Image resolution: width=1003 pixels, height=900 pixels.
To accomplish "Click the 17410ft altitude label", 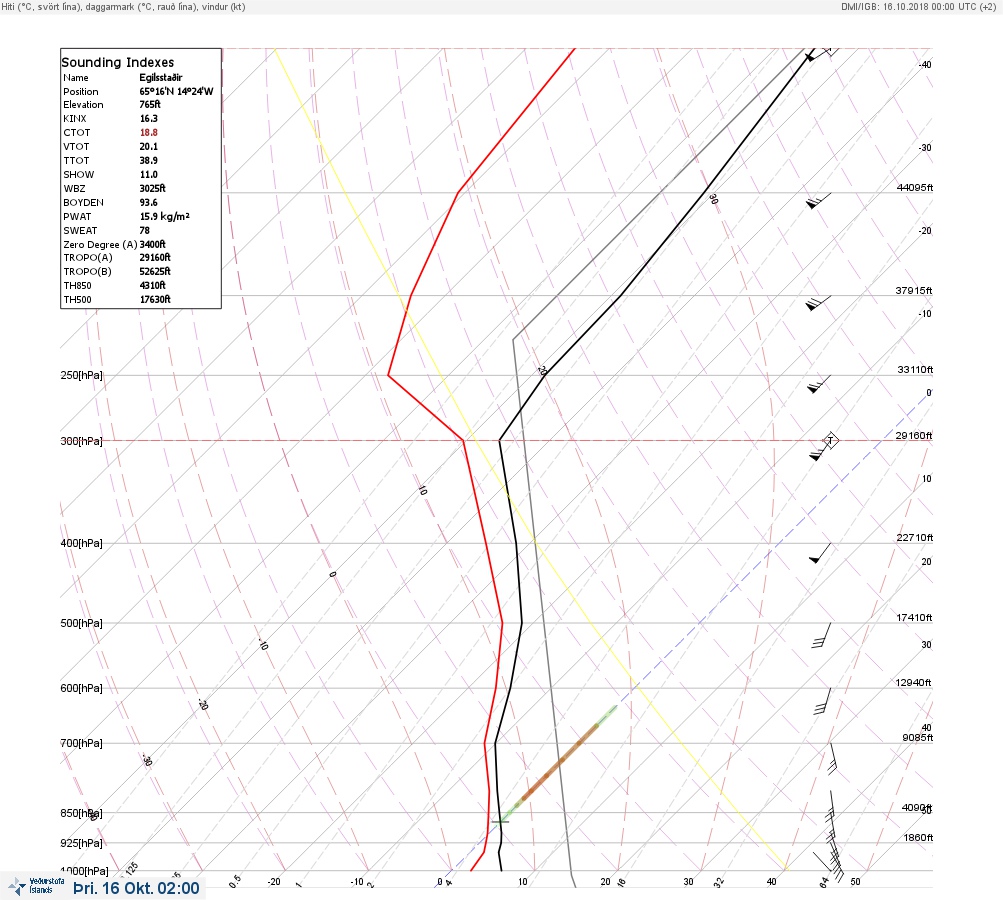I will (x=915, y=617).
